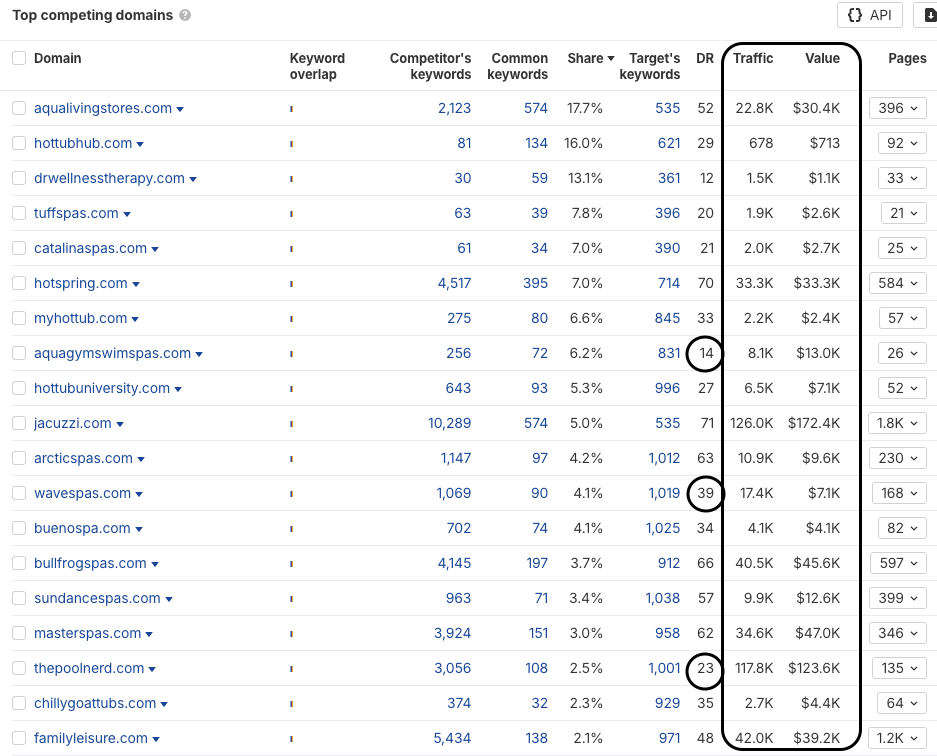937x756 pixels.
Task: Open arcticspas.com domain link
Action: (x=83, y=458)
